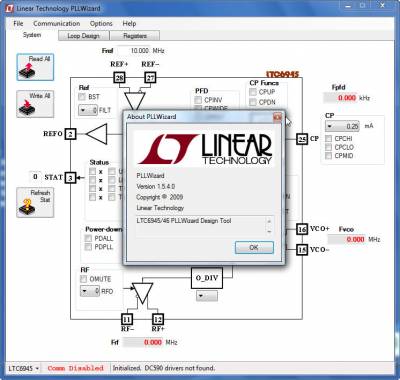Enable the BST checkbox
Image resolution: width=400 pixels, height=380 pixels.
click(x=82, y=97)
